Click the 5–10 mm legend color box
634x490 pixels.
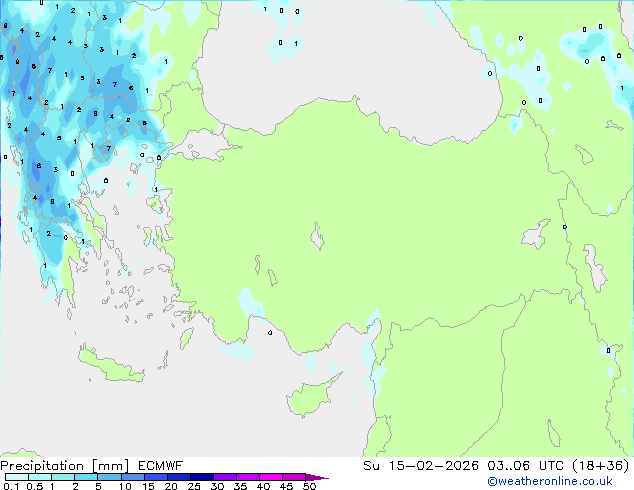[x=109, y=477]
